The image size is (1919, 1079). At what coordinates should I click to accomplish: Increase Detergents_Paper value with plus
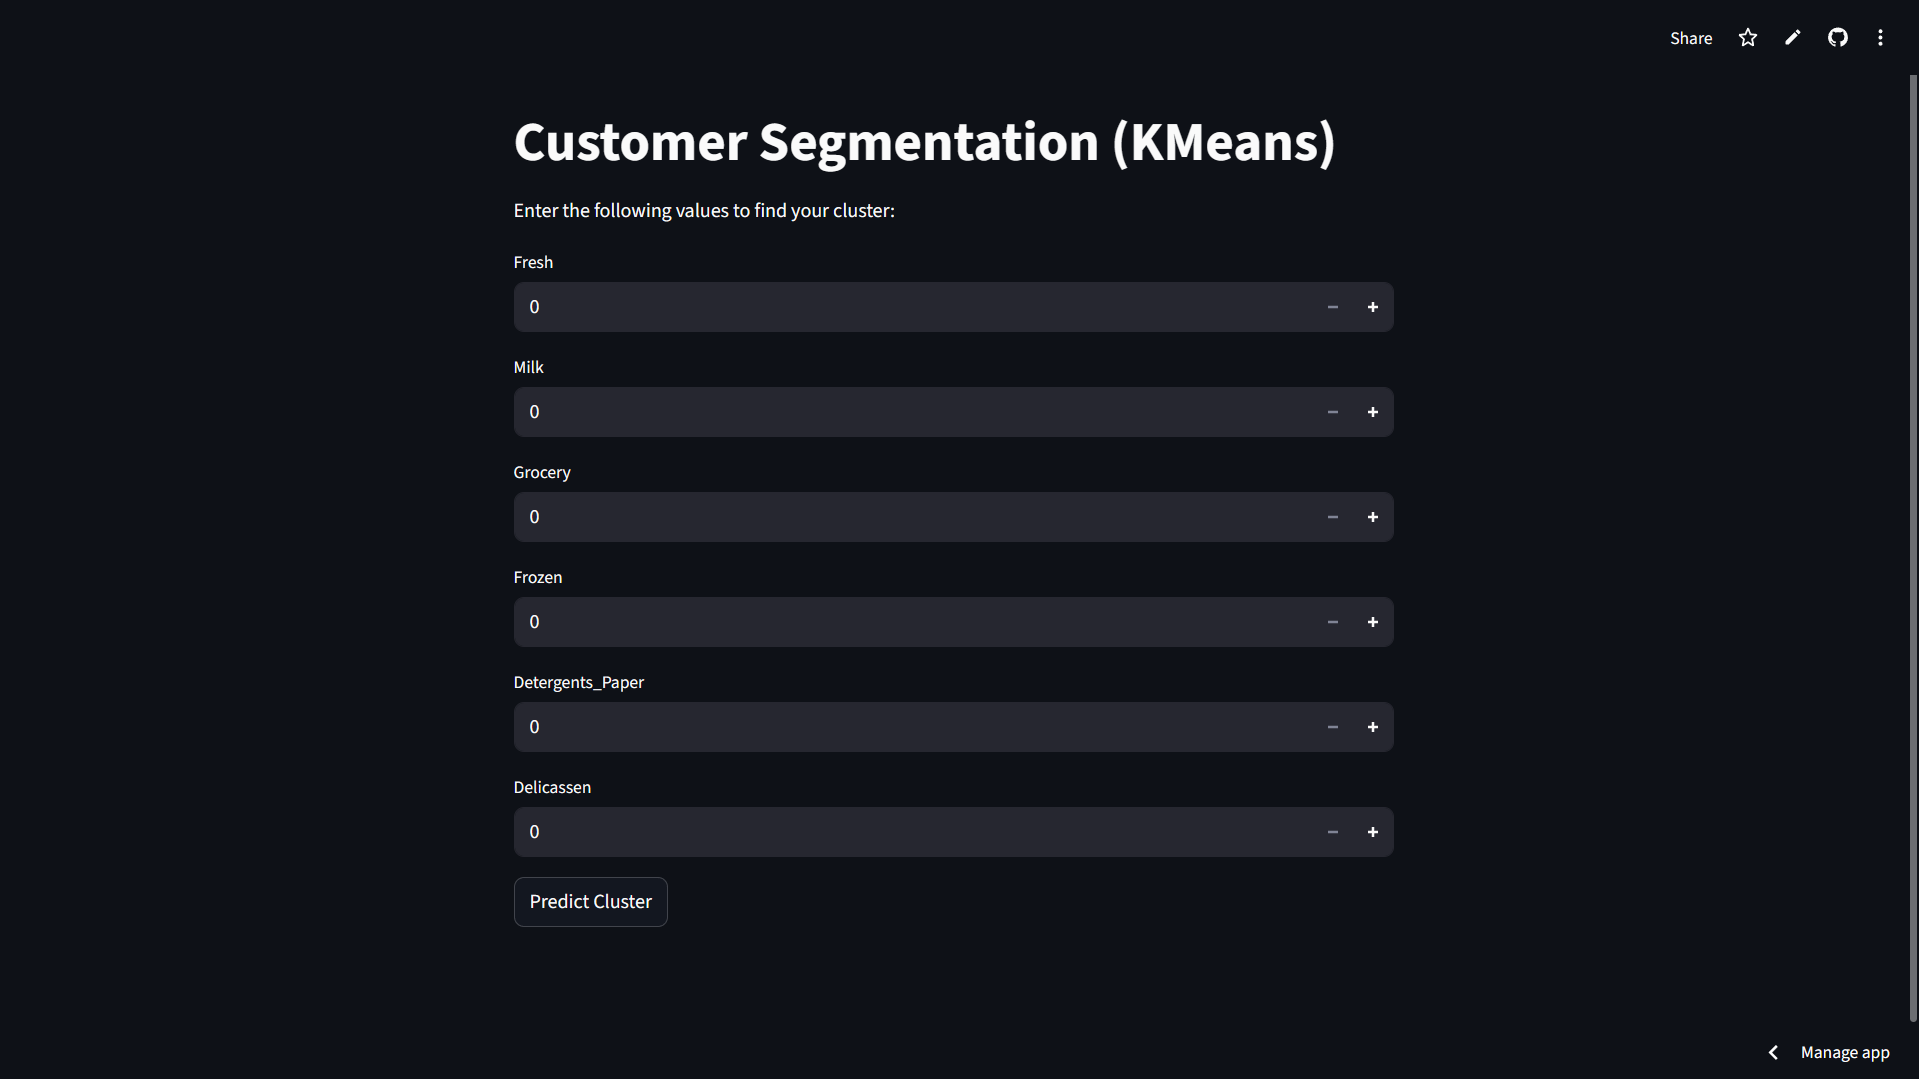point(1372,727)
